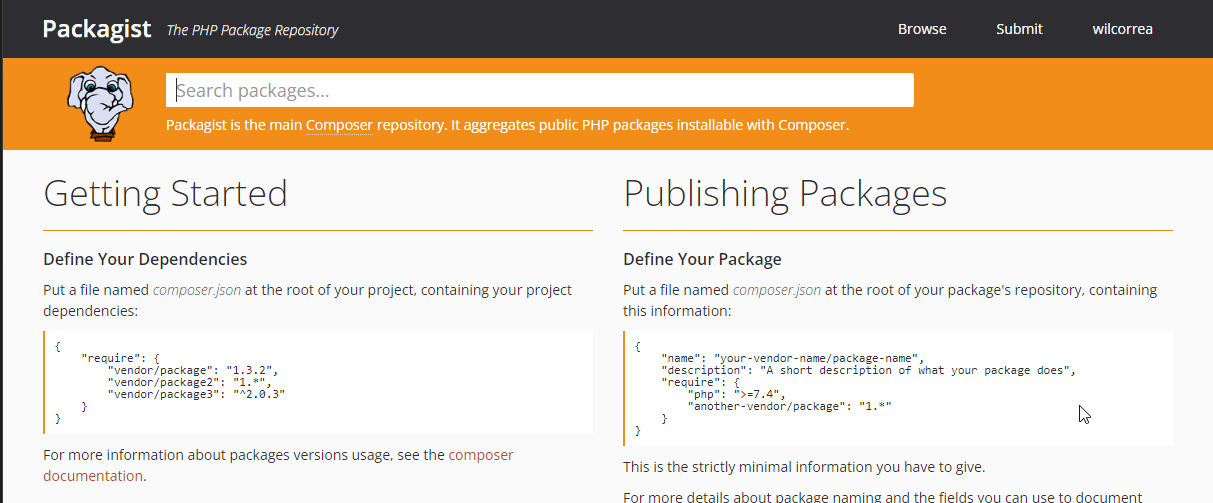Click the "description" line in the package code
1213x503 pixels.
868,370
